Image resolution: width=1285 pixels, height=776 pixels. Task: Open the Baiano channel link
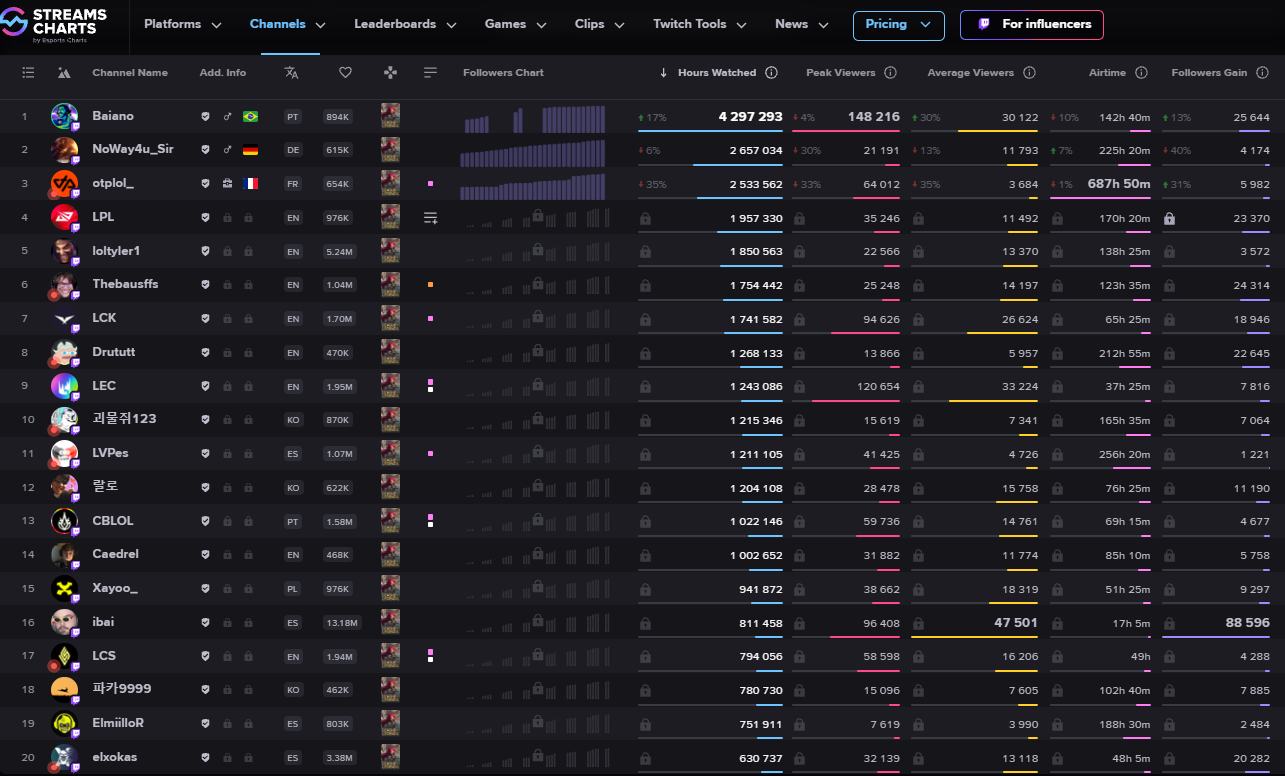click(112, 116)
